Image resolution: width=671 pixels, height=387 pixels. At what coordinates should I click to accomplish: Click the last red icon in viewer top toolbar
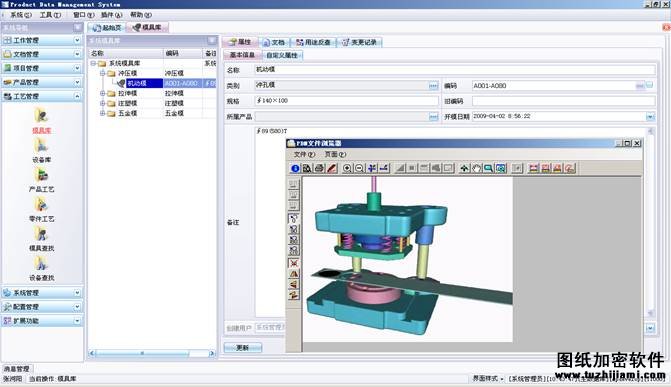(570, 168)
